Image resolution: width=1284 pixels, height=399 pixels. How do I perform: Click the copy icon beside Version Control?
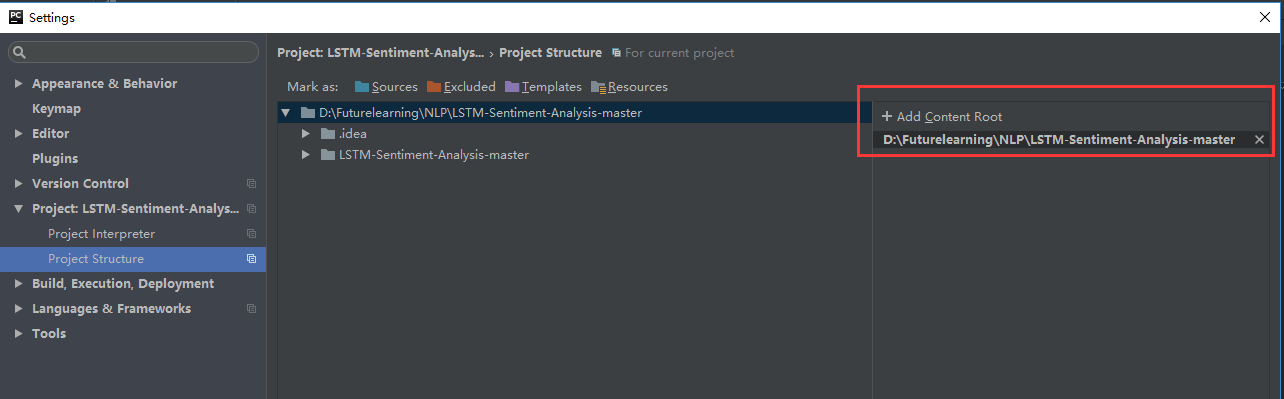251,184
